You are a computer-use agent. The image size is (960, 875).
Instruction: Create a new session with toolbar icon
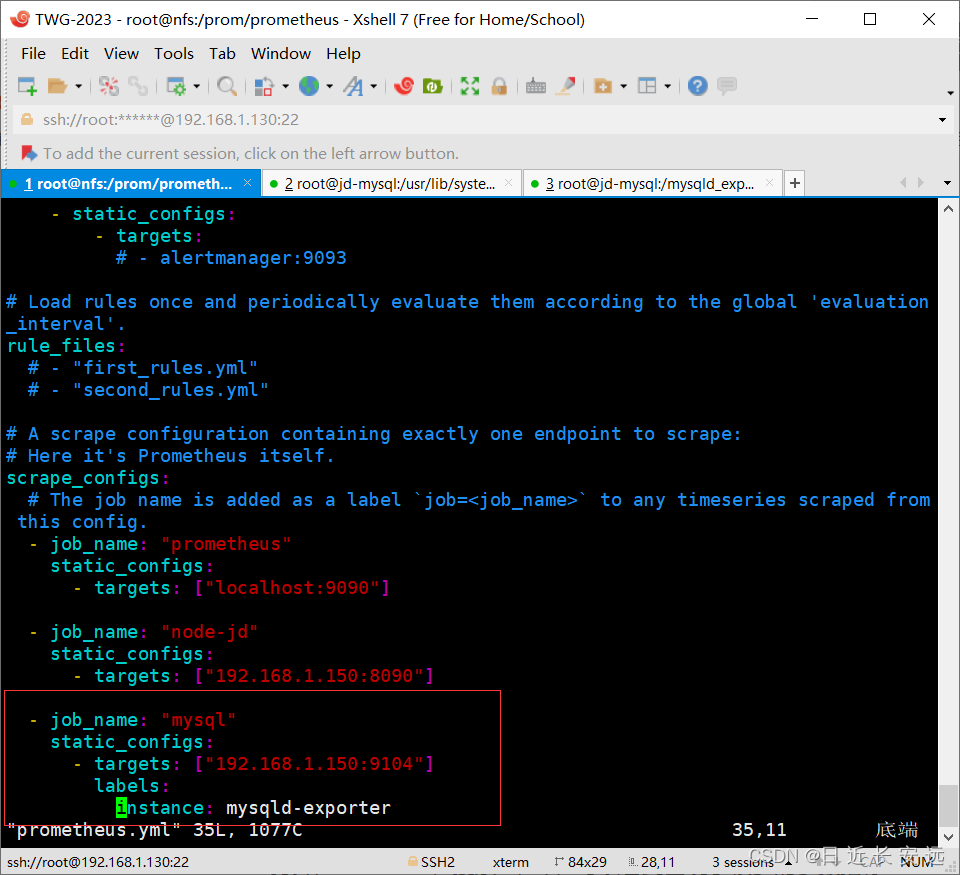(x=27, y=86)
